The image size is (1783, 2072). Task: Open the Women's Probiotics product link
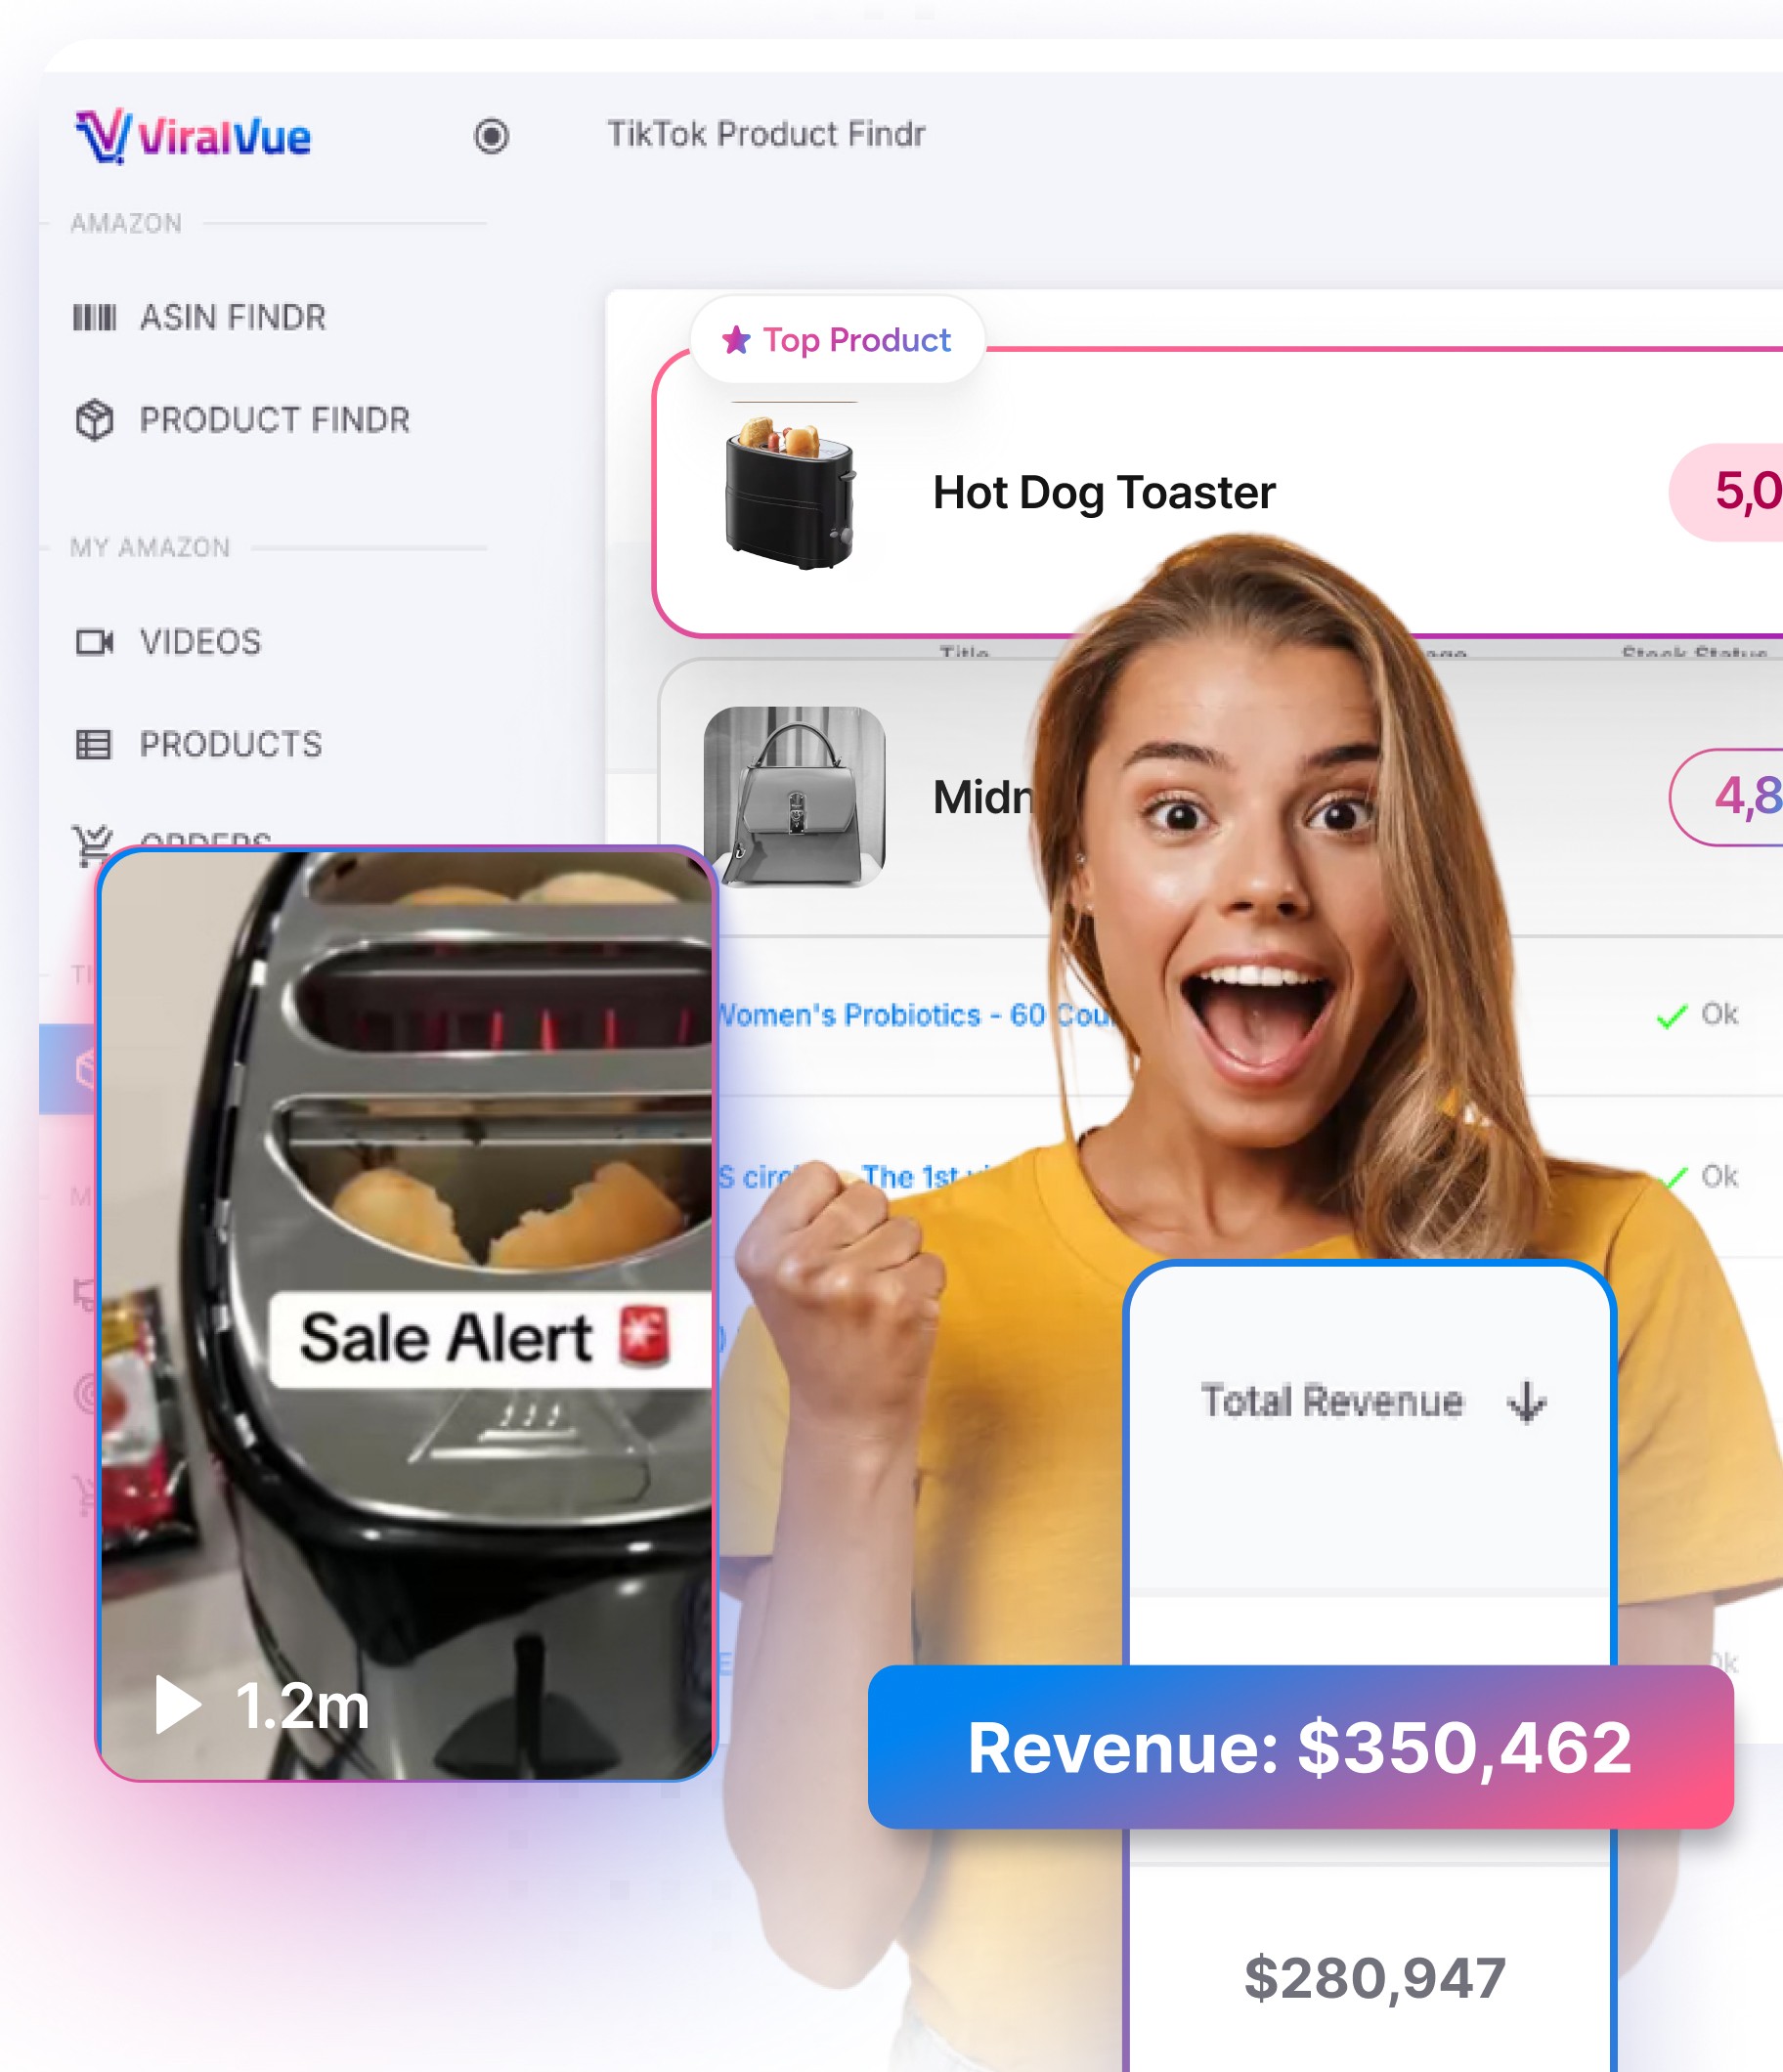[x=915, y=1015]
